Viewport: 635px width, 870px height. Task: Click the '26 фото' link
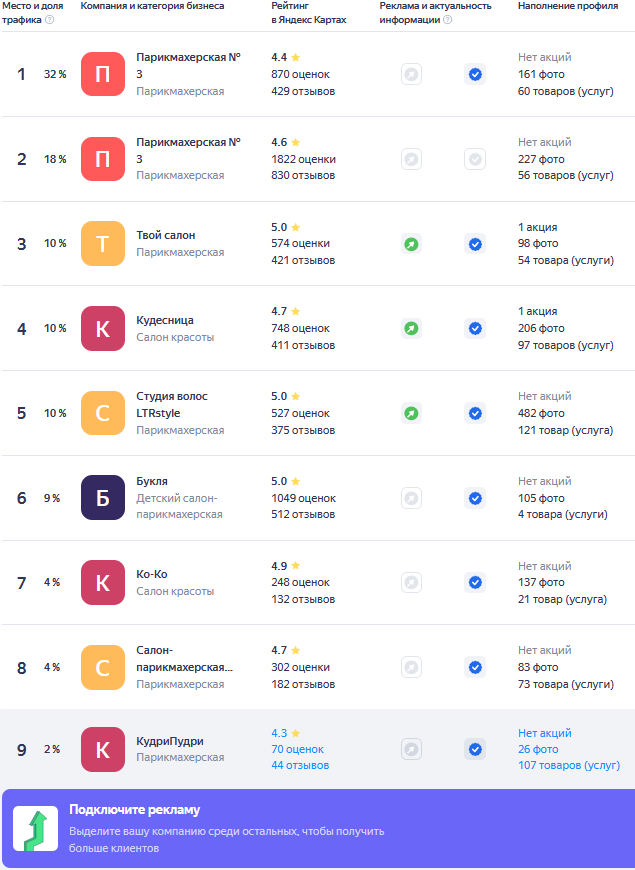(538, 750)
